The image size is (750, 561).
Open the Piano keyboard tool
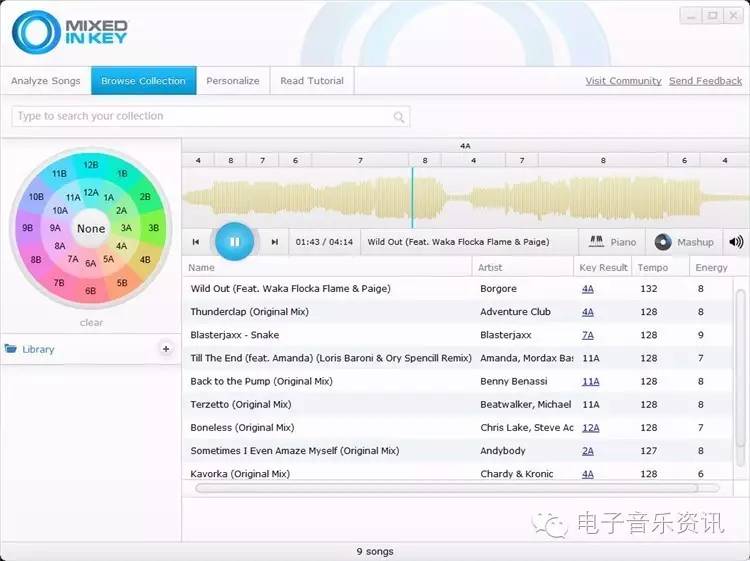(x=612, y=242)
